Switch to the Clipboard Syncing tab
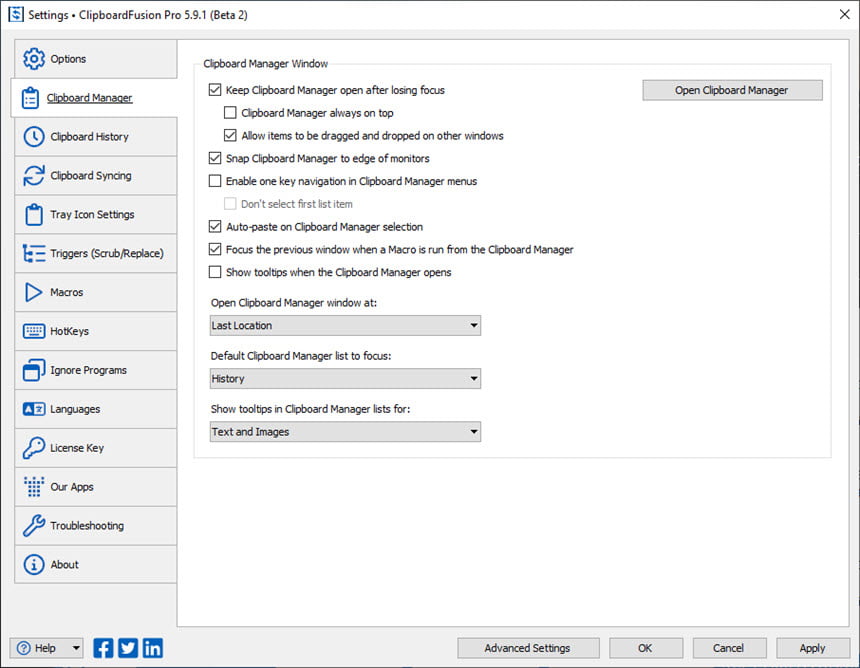This screenshot has width=860, height=668. (95, 176)
